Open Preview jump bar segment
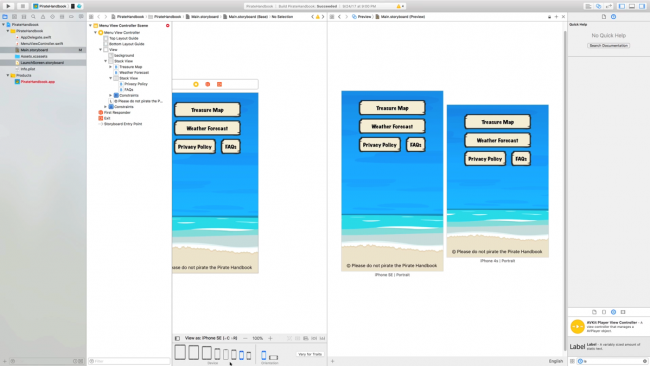 (362, 17)
